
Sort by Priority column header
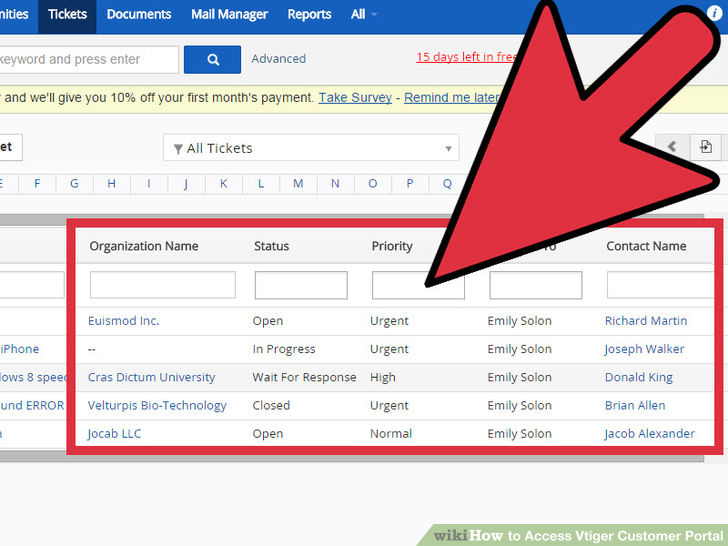[392, 246]
